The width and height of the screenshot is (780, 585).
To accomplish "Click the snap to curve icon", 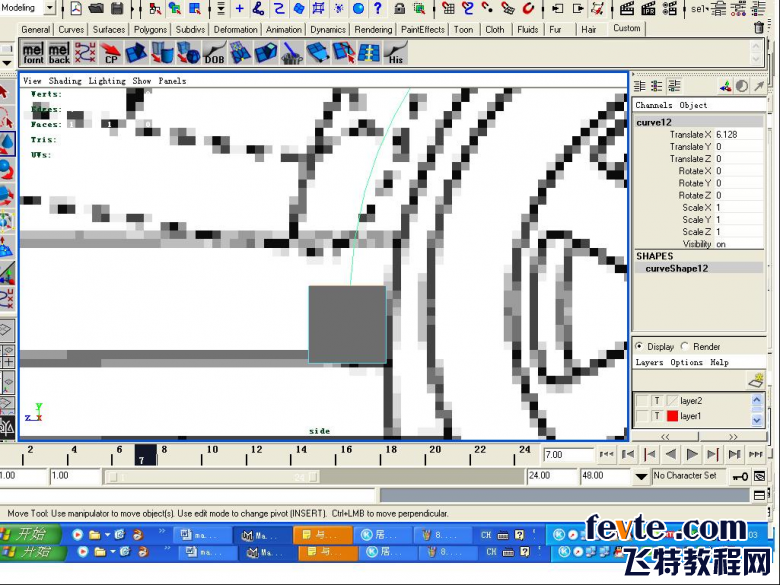I will (x=467, y=8).
